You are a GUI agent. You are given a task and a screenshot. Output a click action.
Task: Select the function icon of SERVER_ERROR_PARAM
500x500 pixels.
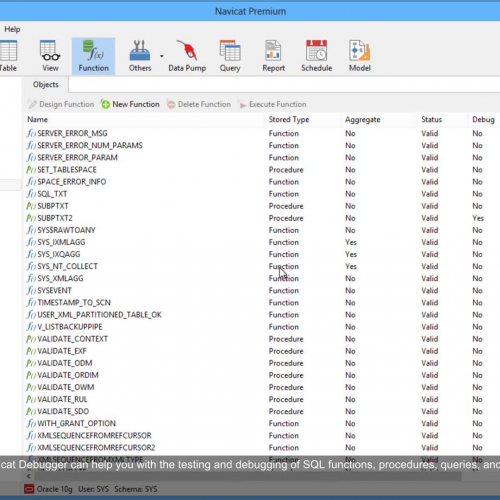point(31,157)
